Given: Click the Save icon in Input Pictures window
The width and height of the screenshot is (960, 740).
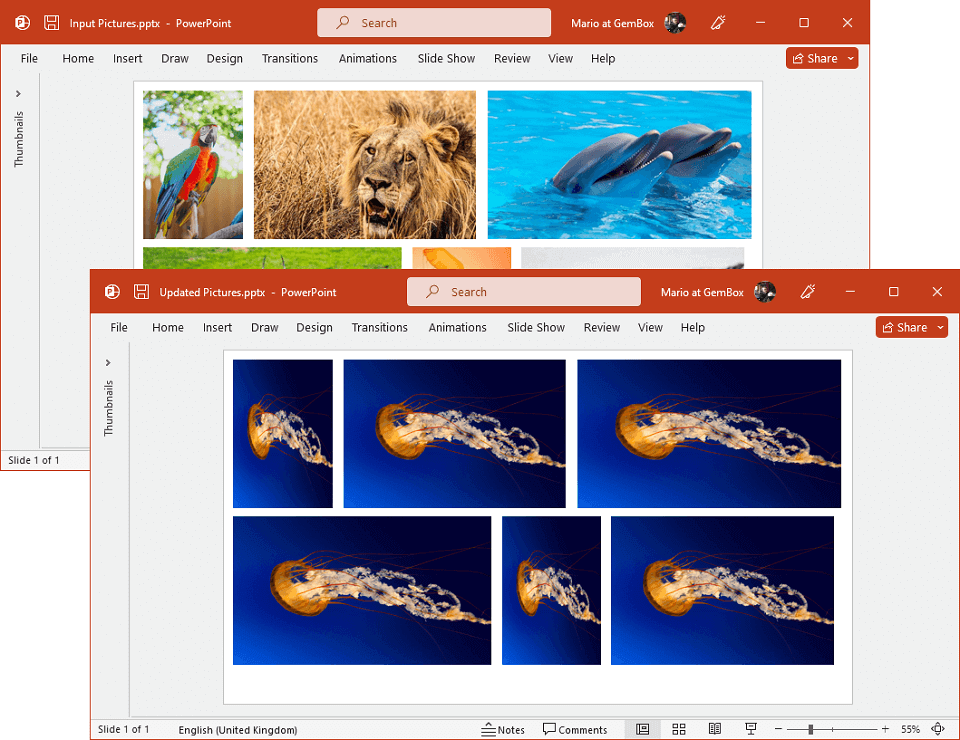Looking at the screenshot, I should (51, 23).
